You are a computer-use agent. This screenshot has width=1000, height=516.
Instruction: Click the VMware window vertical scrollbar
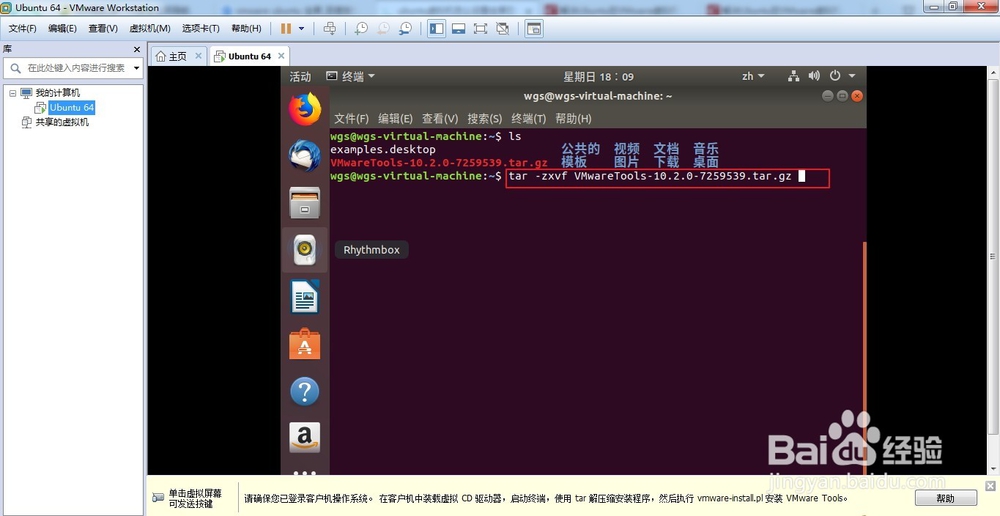[994, 256]
